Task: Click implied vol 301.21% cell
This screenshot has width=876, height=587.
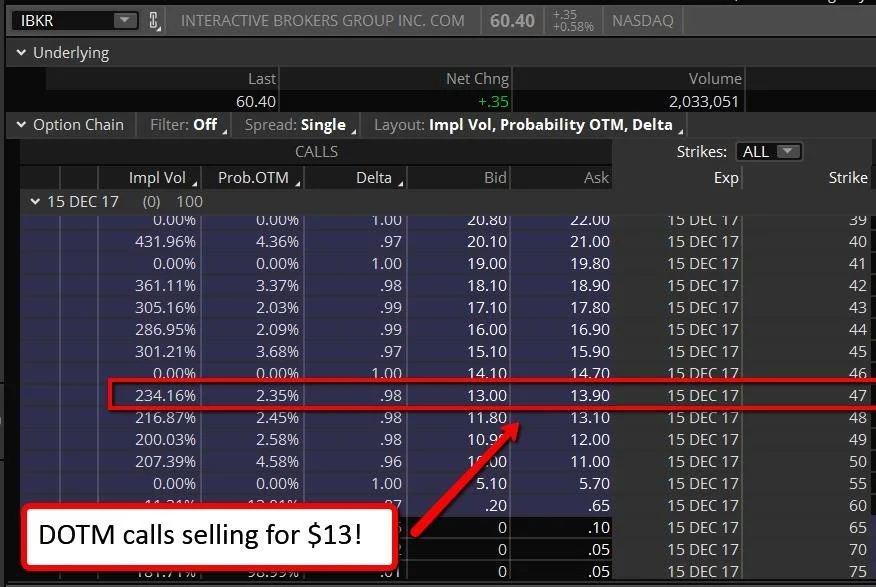Action: (165, 351)
